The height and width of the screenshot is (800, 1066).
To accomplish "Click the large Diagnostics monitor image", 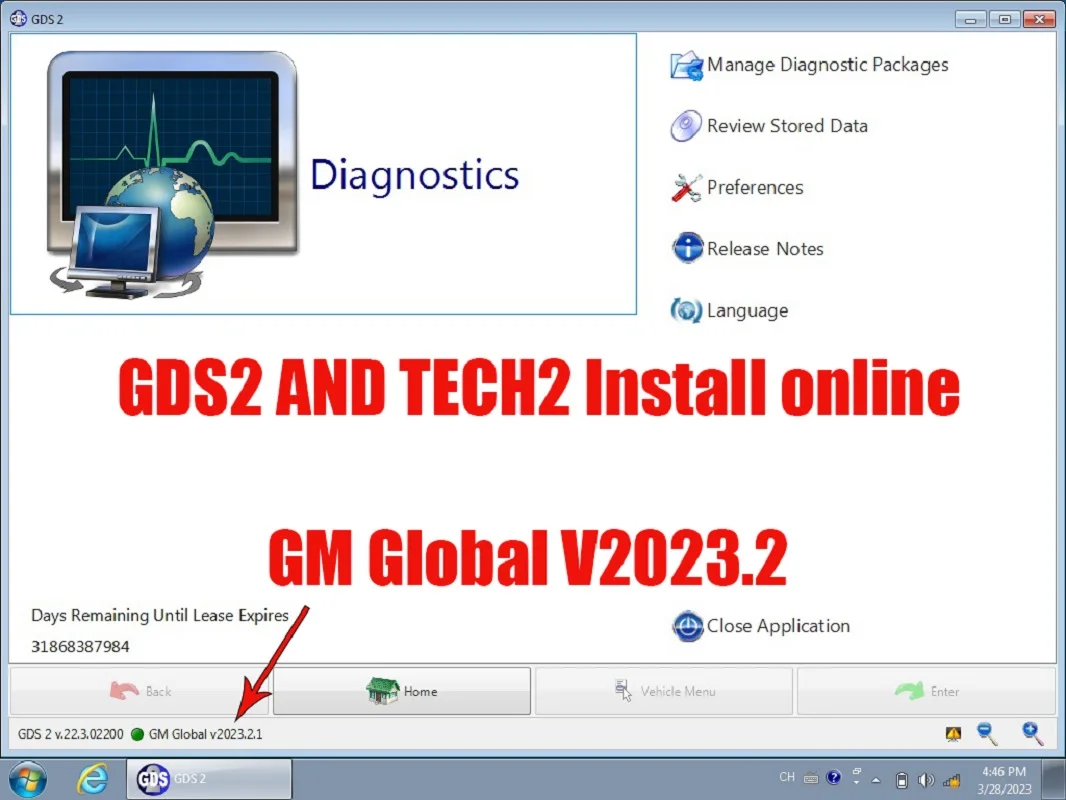I will (173, 175).
